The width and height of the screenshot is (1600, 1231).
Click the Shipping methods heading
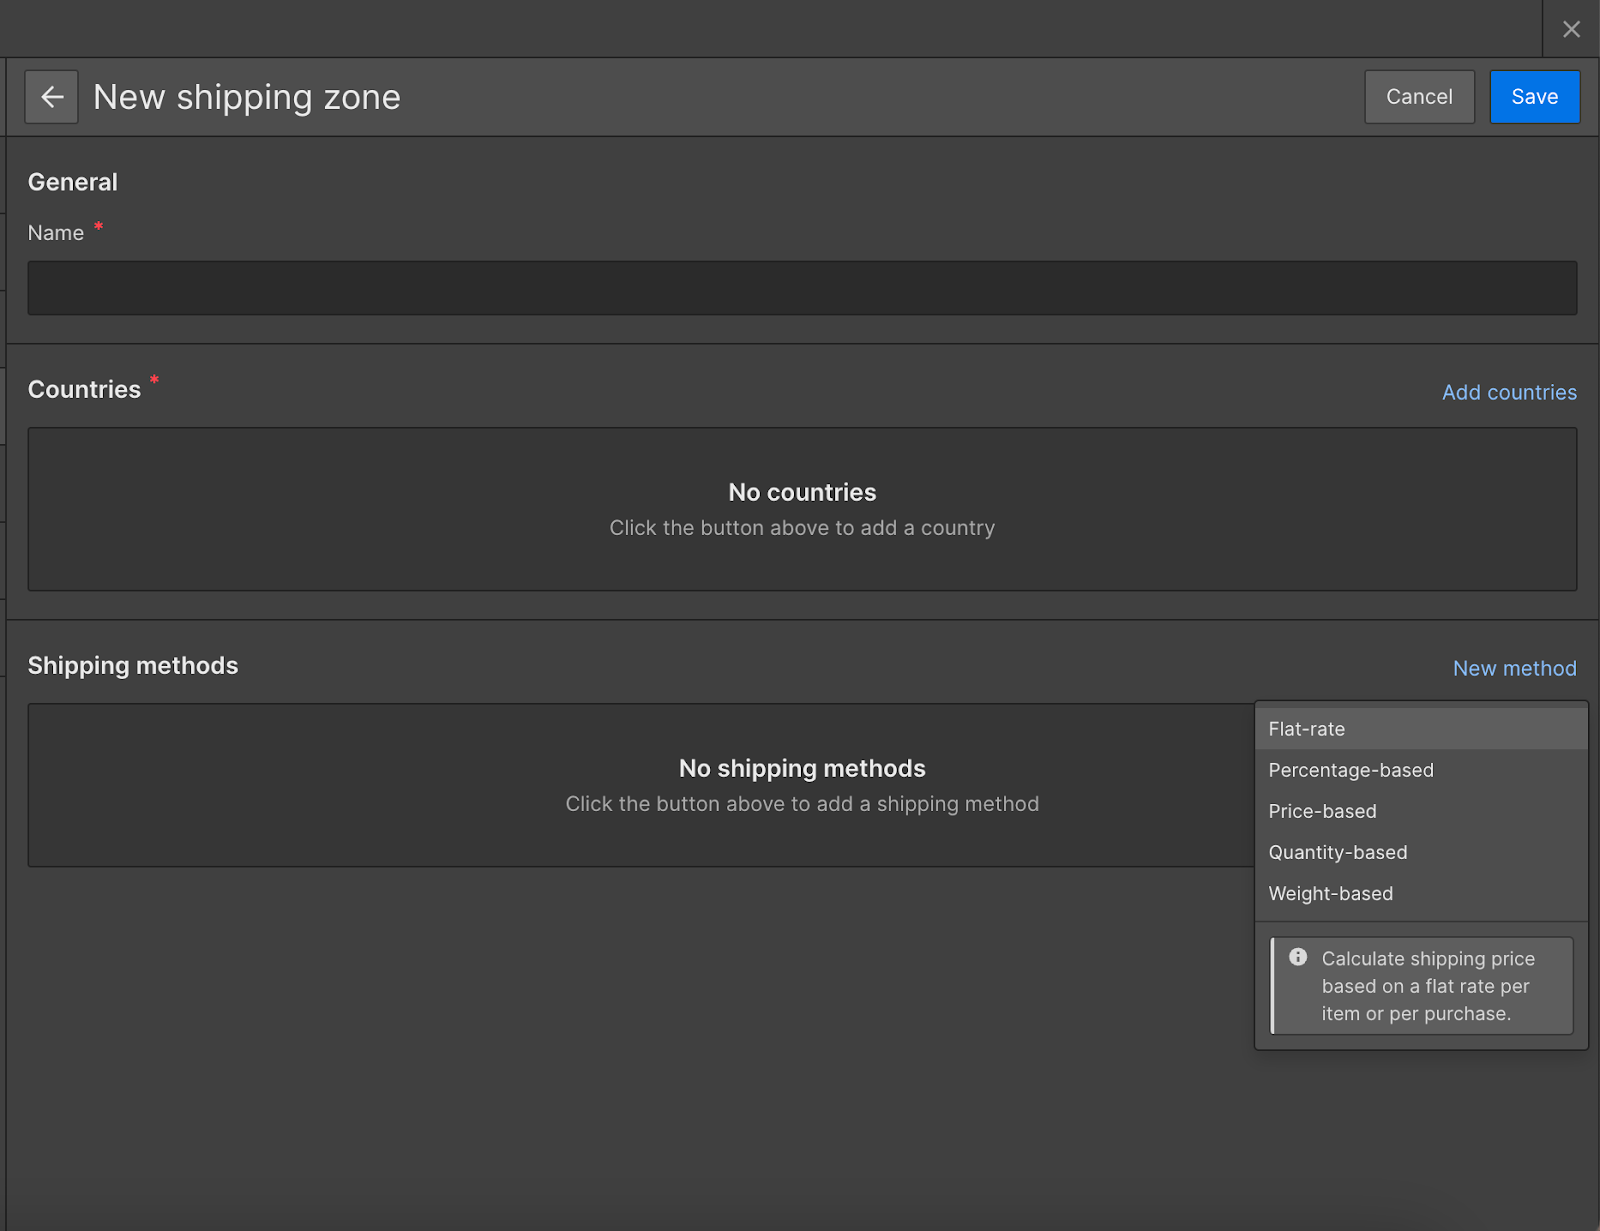(133, 665)
